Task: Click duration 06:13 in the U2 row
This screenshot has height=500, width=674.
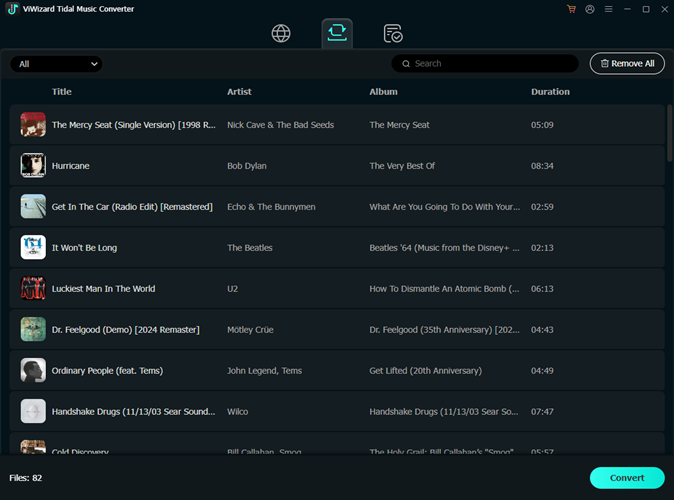Action: [x=542, y=288]
